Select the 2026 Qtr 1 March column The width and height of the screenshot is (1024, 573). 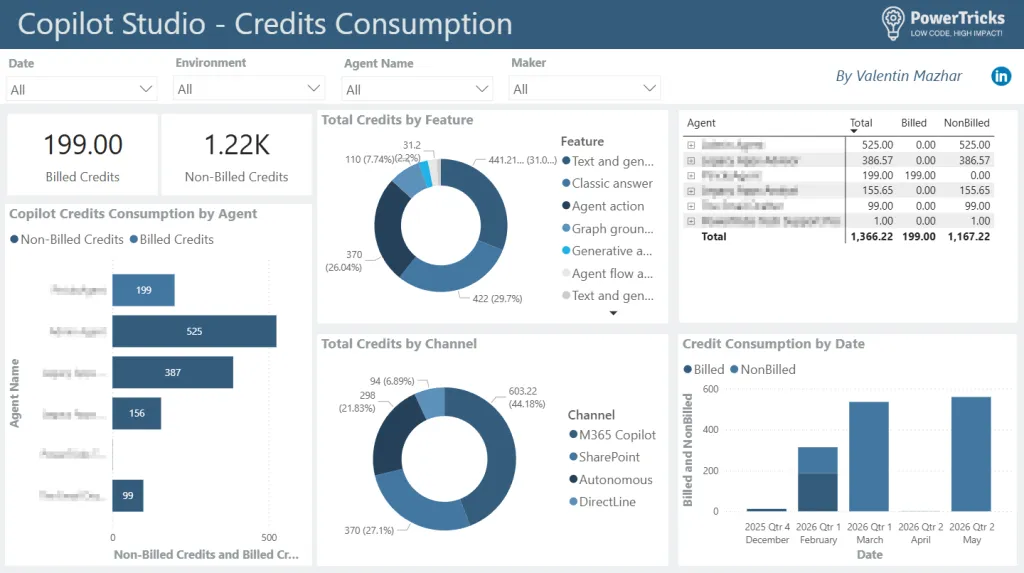pyautogui.click(x=869, y=456)
